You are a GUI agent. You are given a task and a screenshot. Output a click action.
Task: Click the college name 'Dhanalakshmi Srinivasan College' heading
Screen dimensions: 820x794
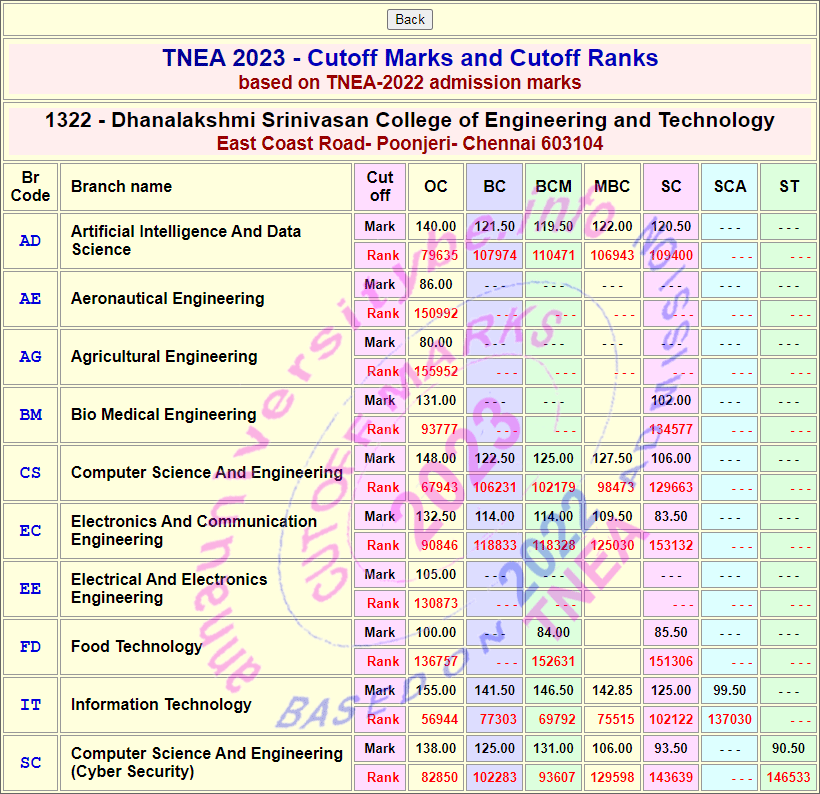click(410, 120)
